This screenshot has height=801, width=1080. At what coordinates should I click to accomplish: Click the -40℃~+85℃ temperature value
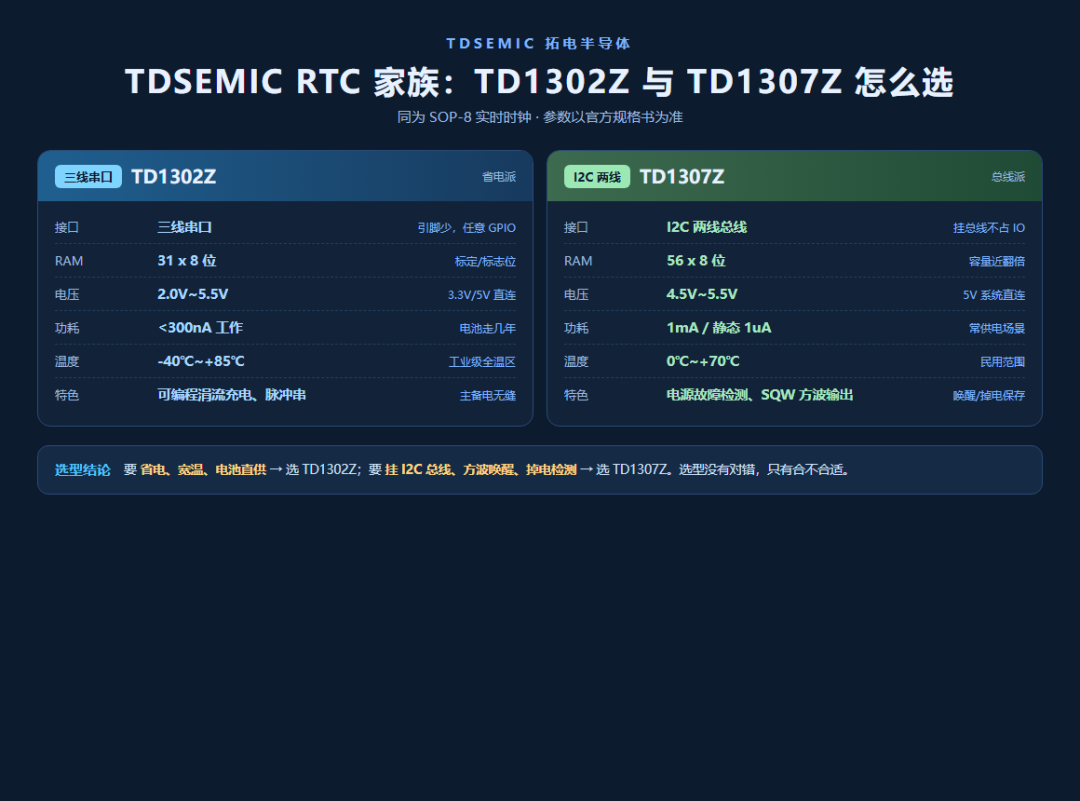201,361
